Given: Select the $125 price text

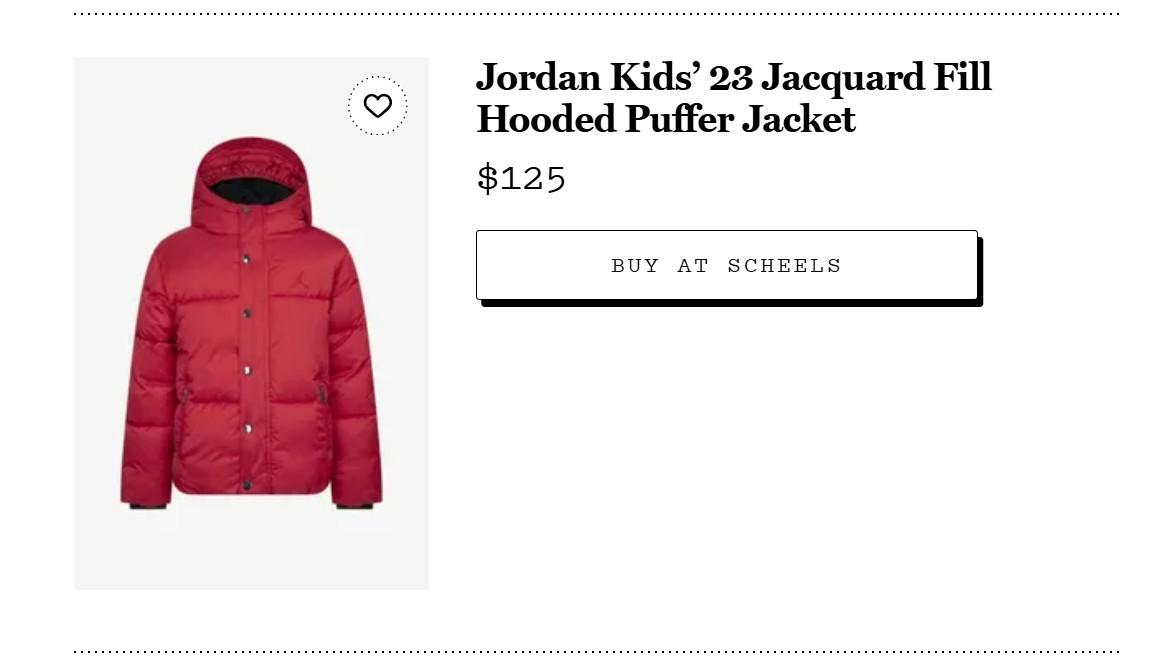Looking at the screenshot, I should (x=521, y=178).
